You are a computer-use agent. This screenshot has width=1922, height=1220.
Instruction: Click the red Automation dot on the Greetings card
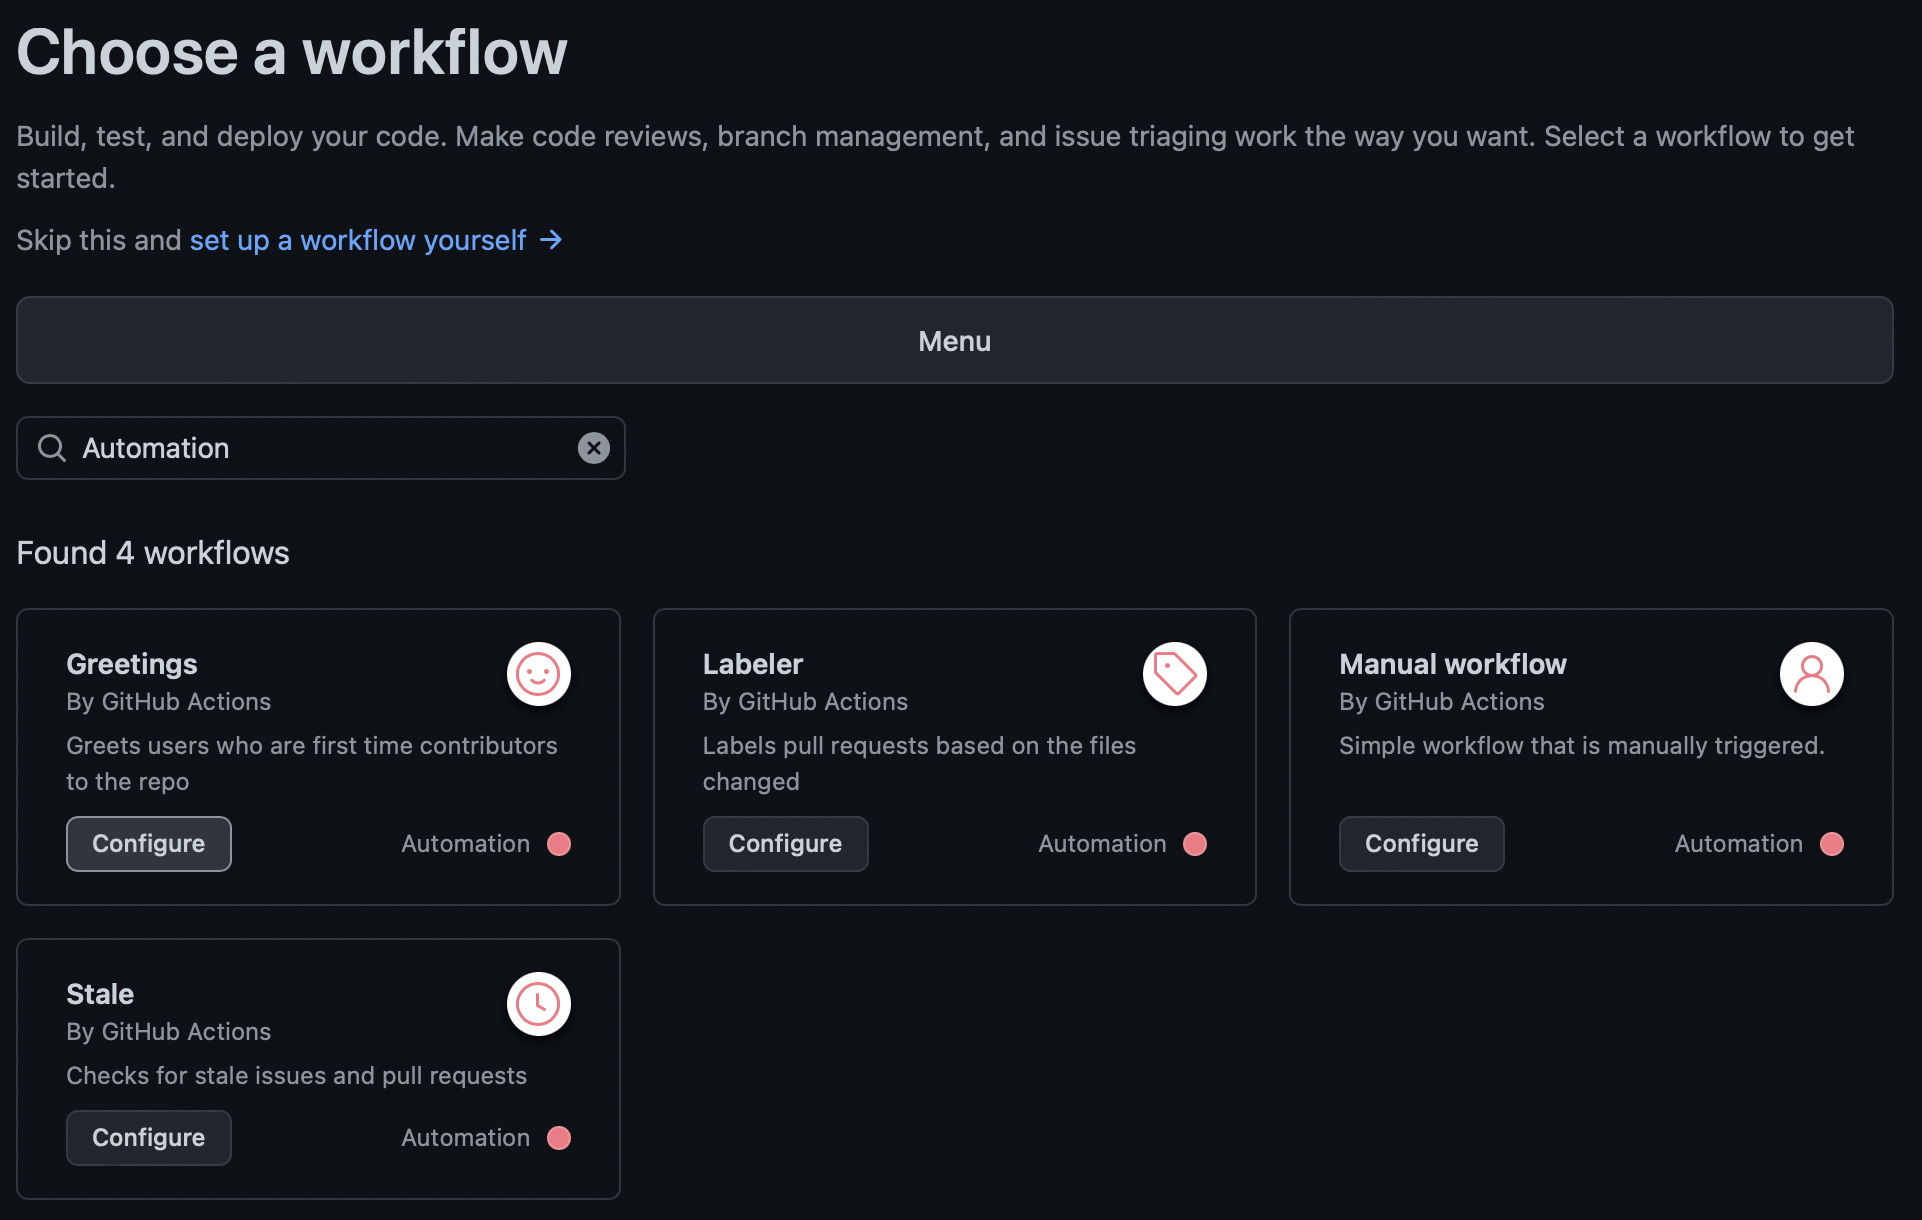(558, 844)
